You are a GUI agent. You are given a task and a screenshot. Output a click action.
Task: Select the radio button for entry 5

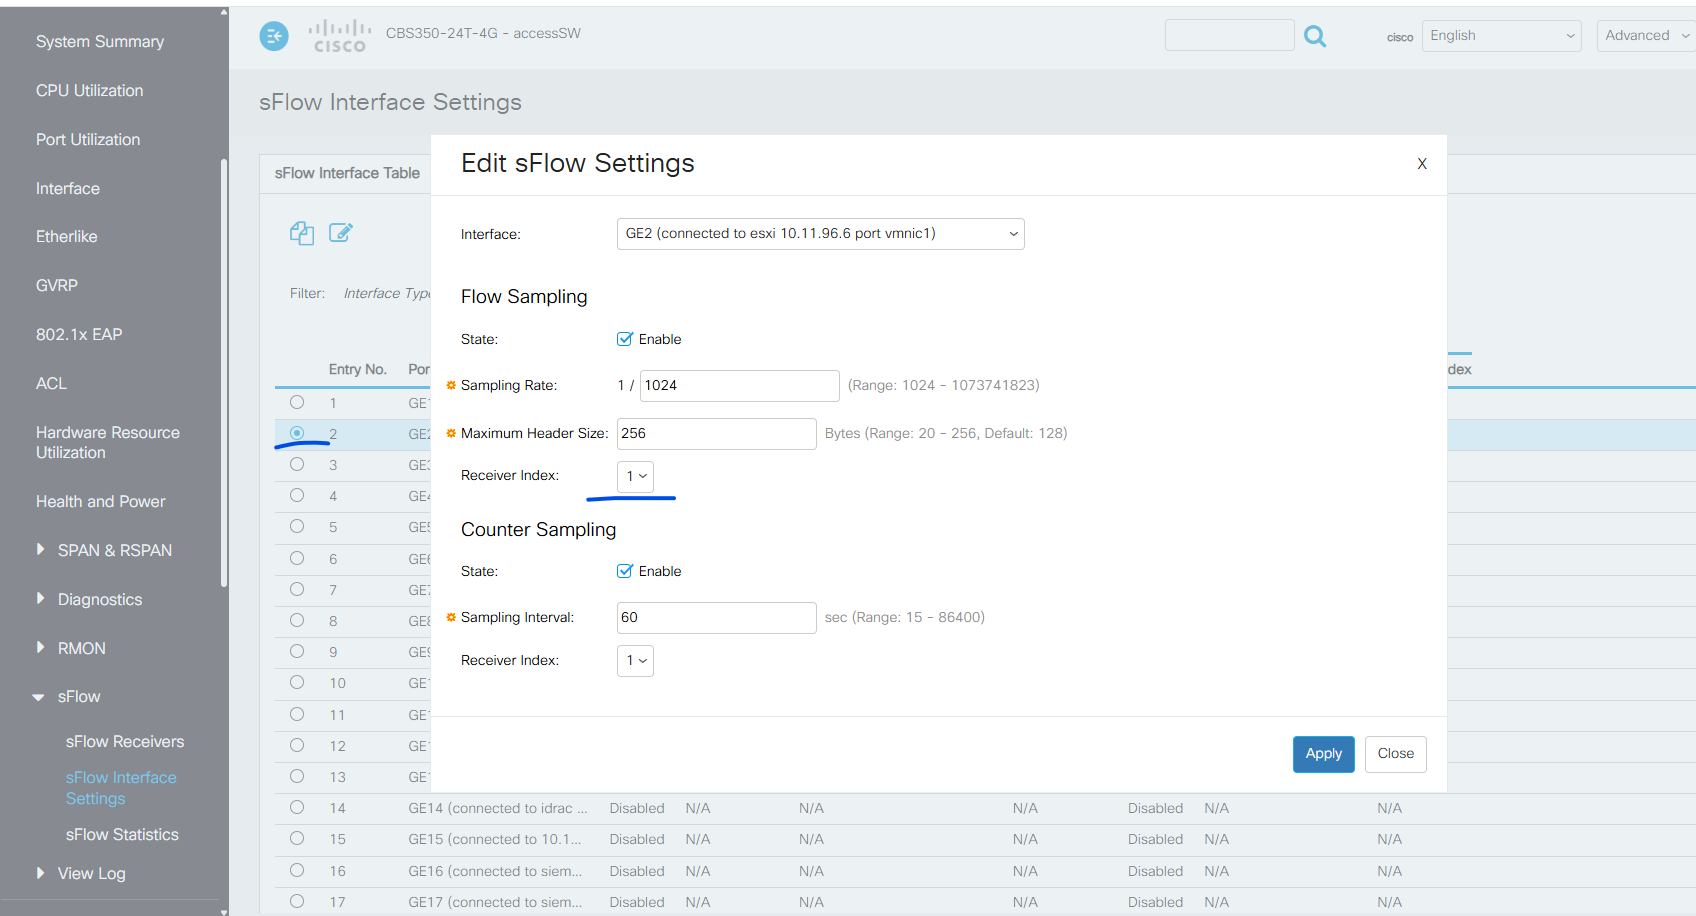point(296,526)
